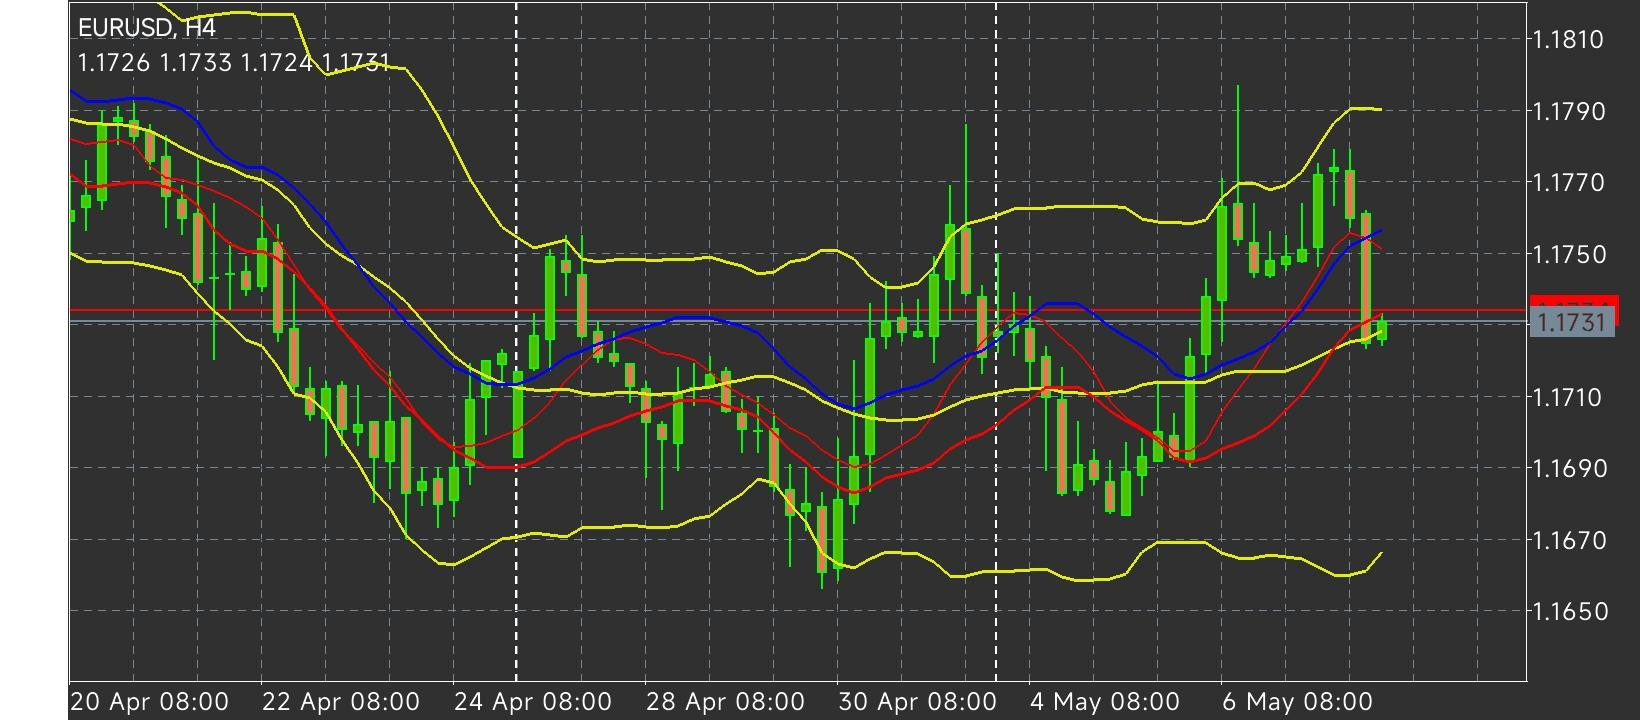Tap the 1.1670 price axis label
This screenshot has width=1640, height=720.
coord(1568,540)
